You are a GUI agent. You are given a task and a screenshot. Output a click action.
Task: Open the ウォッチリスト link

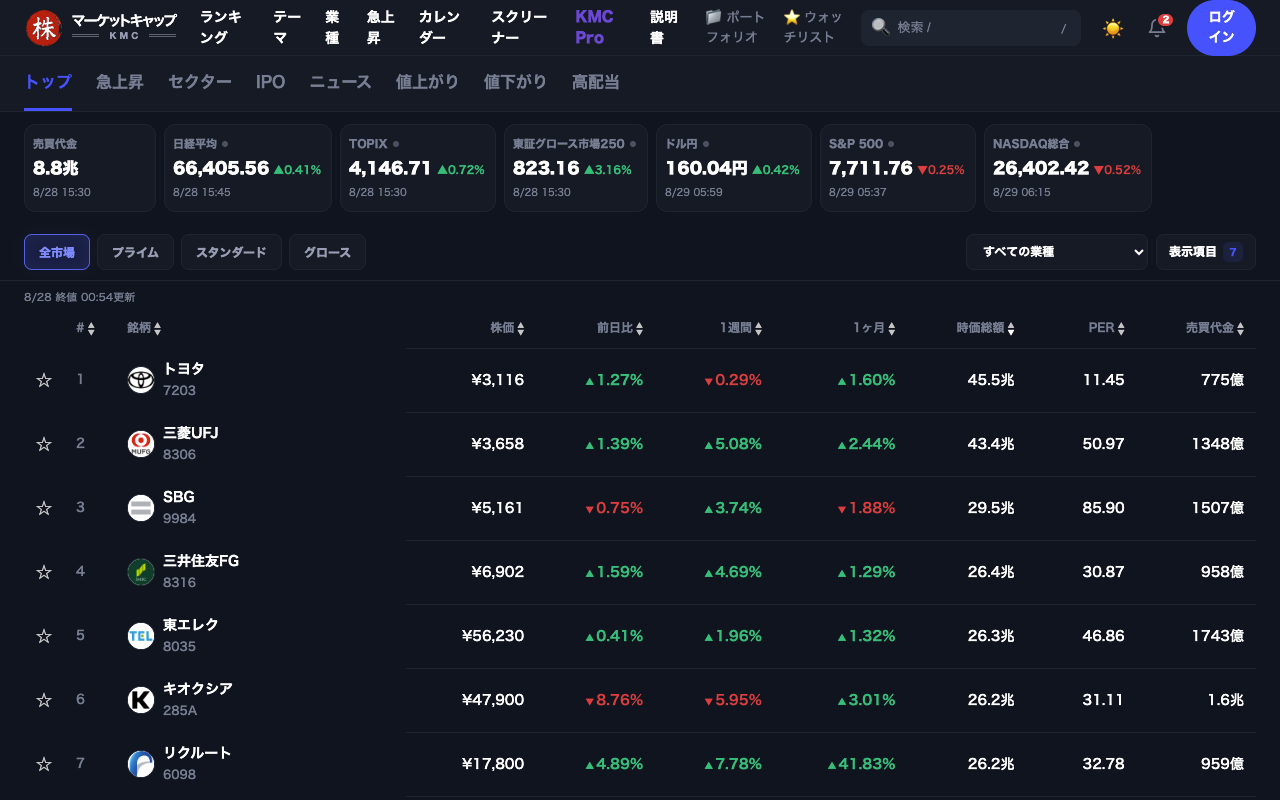coord(813,28)
